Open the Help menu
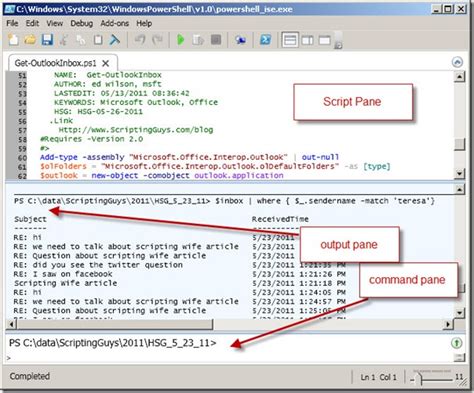 [x=144, y=23]
